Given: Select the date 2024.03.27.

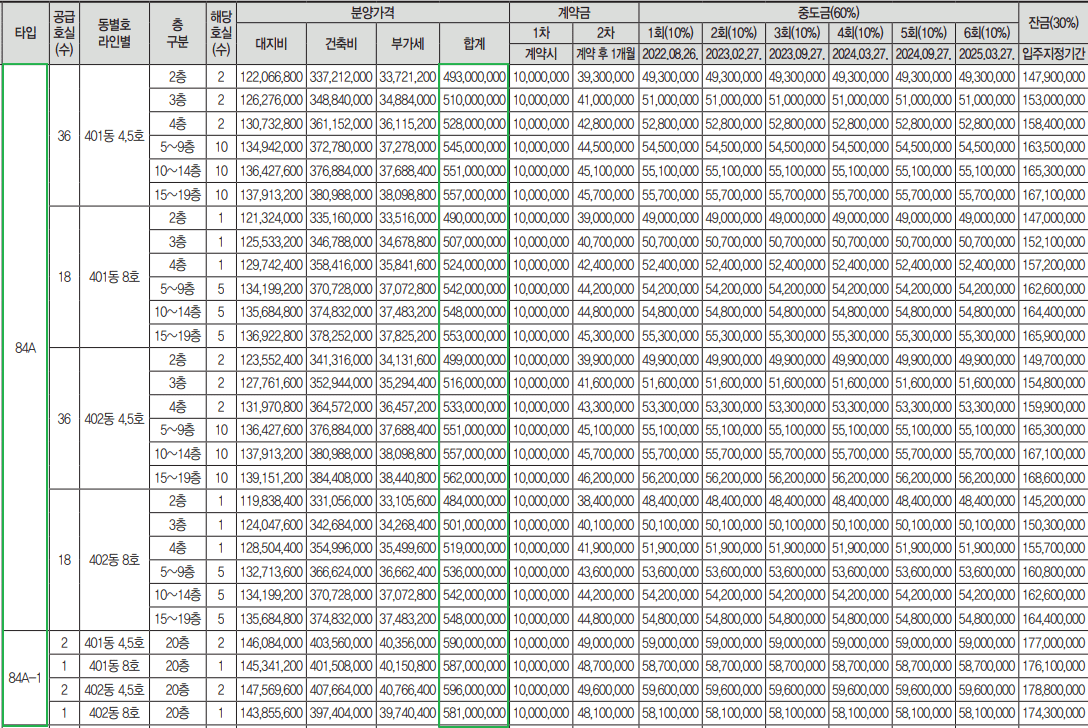Looking at the screenshot, I should (x=860, y=53).
